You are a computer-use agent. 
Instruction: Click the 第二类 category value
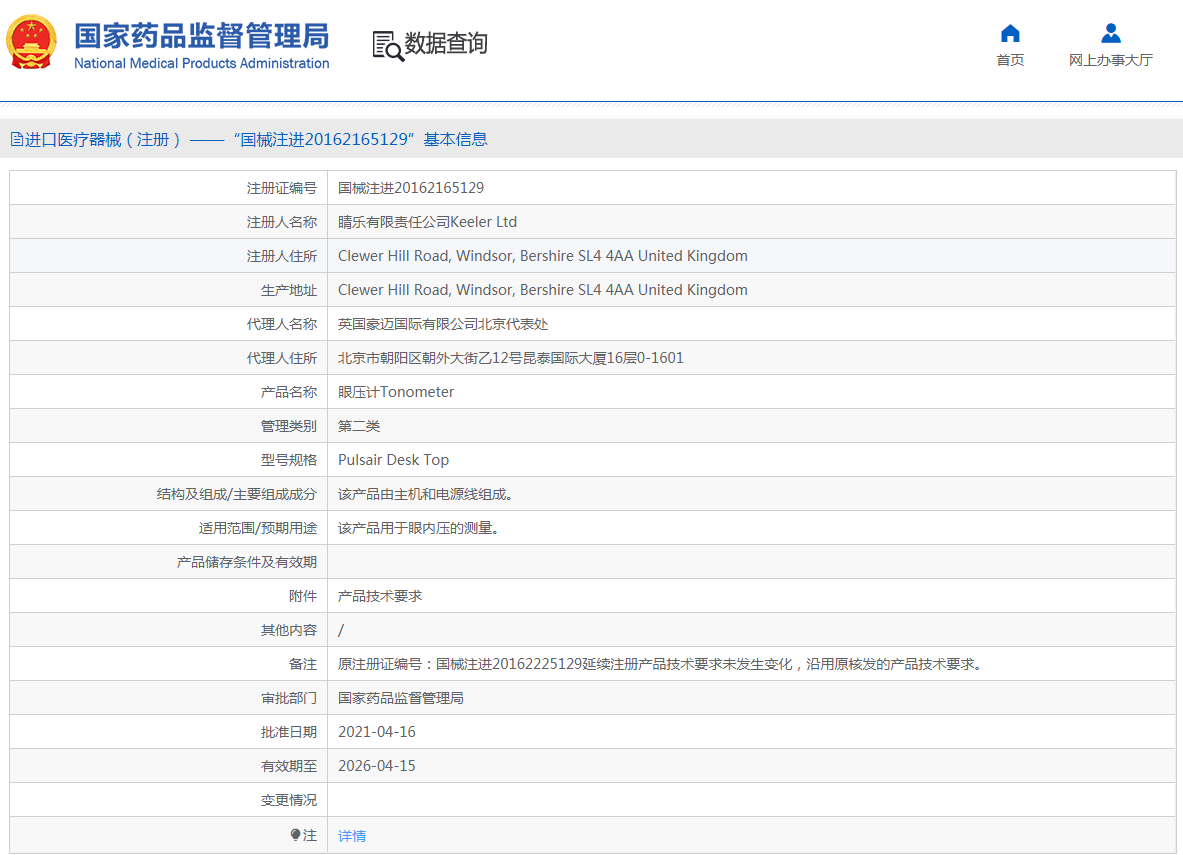(x=359, y=426)
